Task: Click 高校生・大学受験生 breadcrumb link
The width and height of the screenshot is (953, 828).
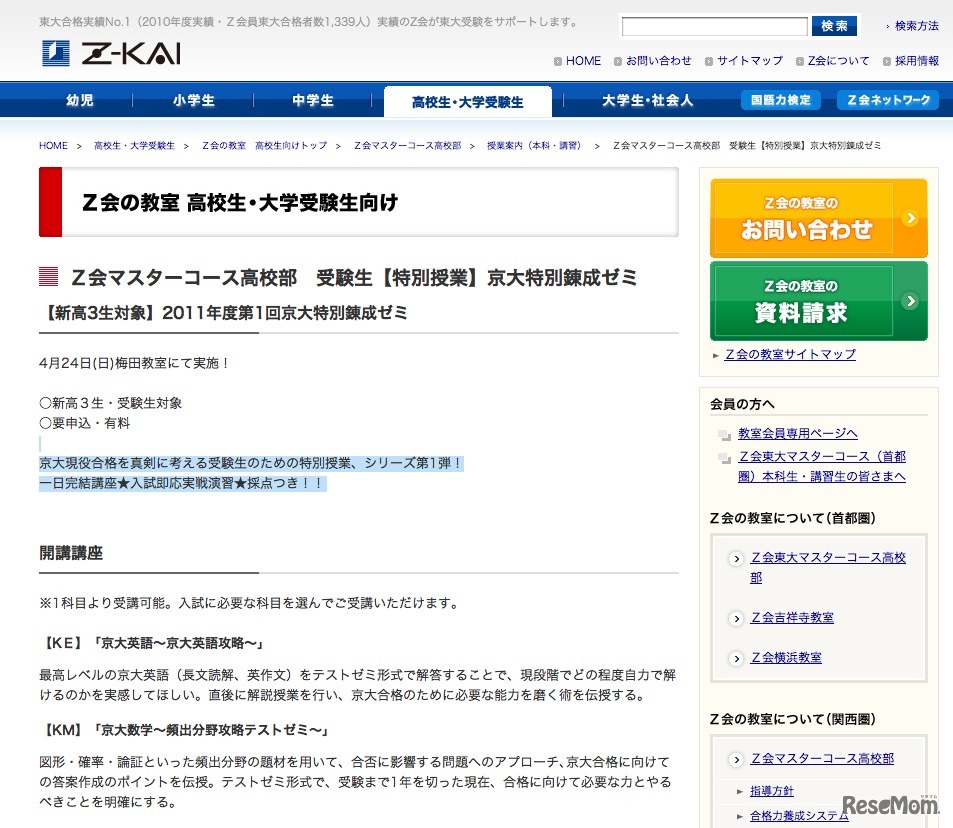Action: click(134, 146)
